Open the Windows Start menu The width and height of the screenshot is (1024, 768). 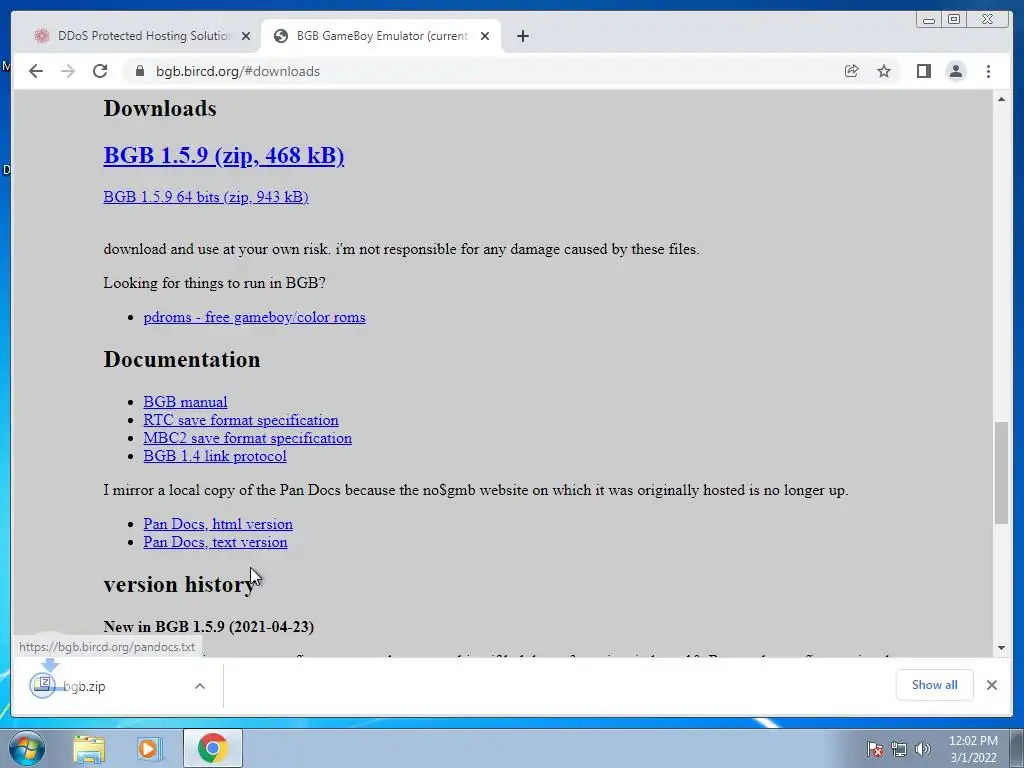(x=27, y=748)
